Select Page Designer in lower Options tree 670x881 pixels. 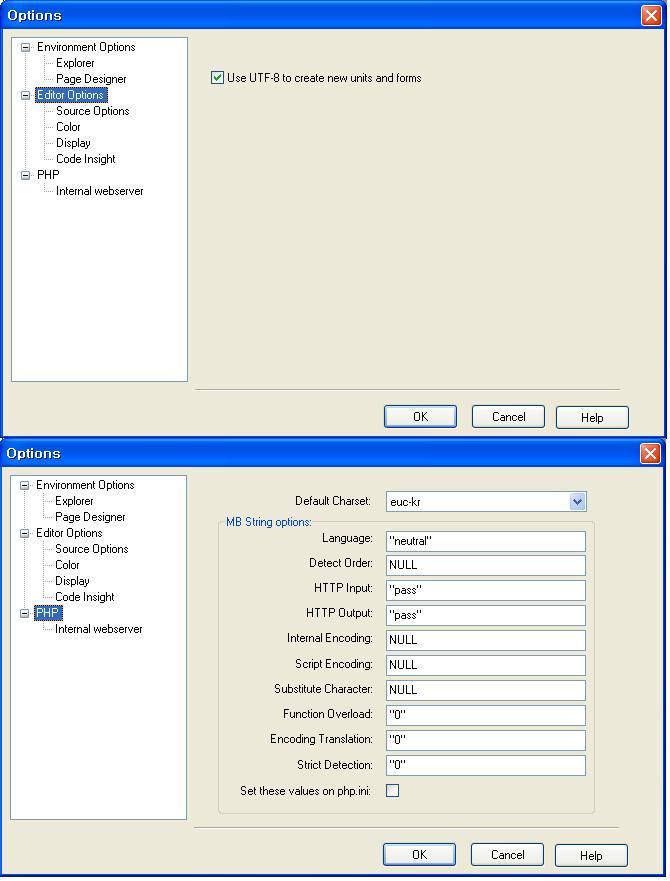pyautogui.click(x=90, y=517)
